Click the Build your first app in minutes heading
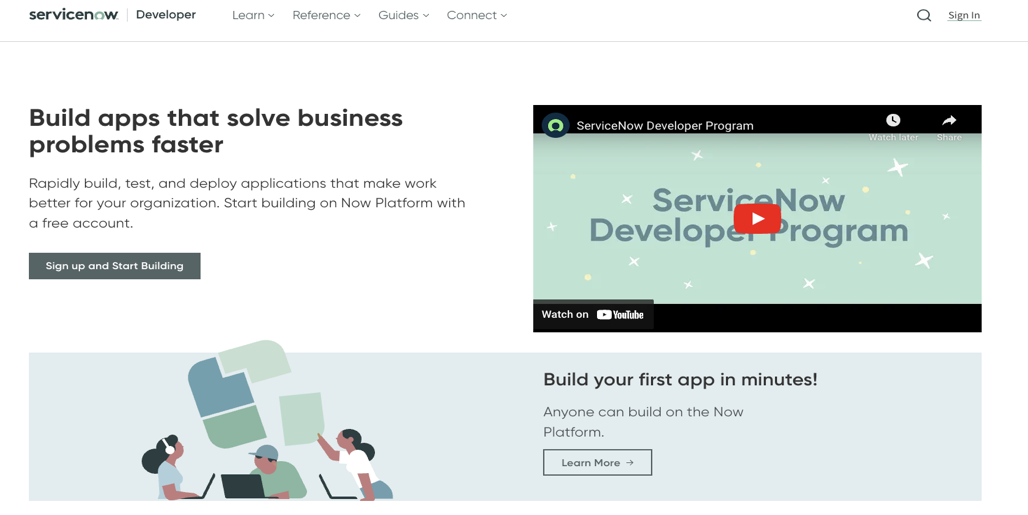1028x515 pixels. coord(680,379)
